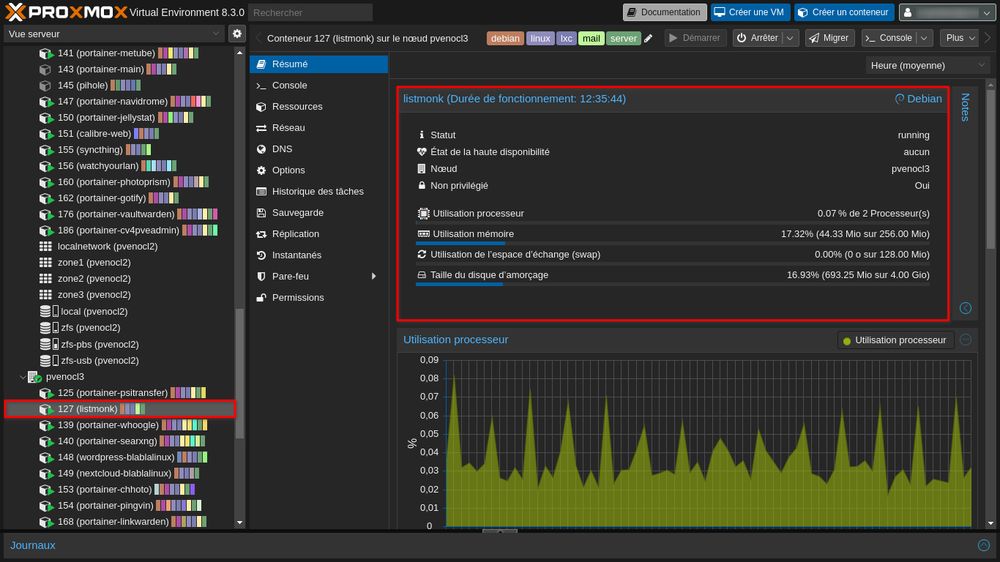1000x562 pixels.
Task: Click the Créer une VM button
Action: 750,12
